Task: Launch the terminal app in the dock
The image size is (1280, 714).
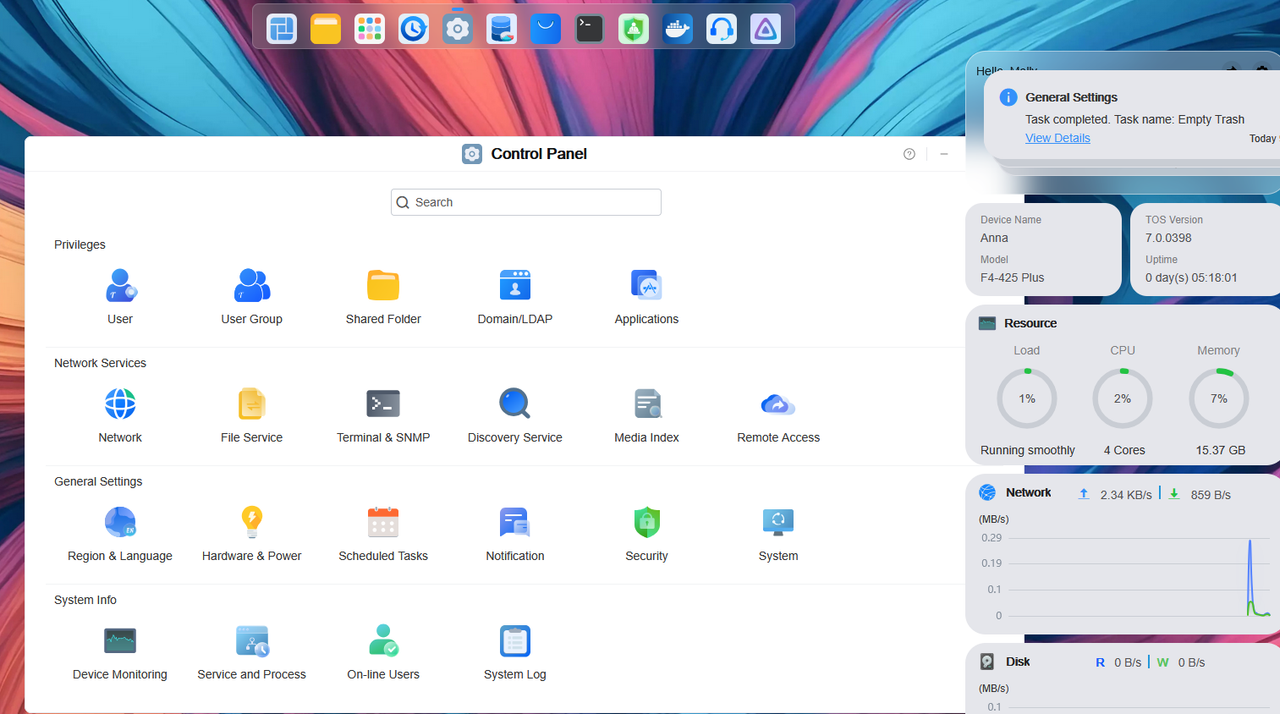Action: pyautogui.click(x=590, y=29)
